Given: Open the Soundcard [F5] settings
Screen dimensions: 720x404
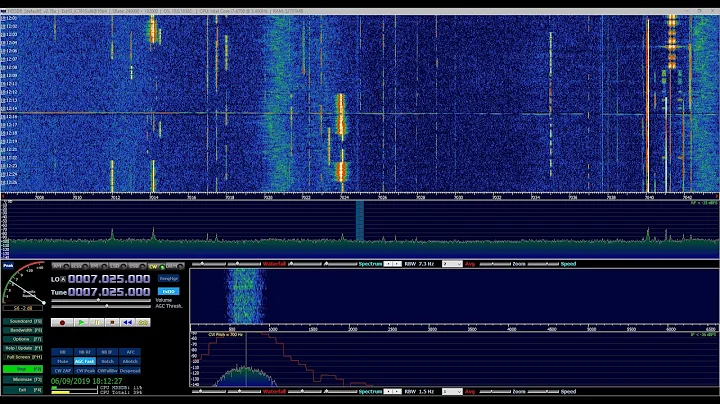Looking at the screenshot, I should [x=23, y=321].
